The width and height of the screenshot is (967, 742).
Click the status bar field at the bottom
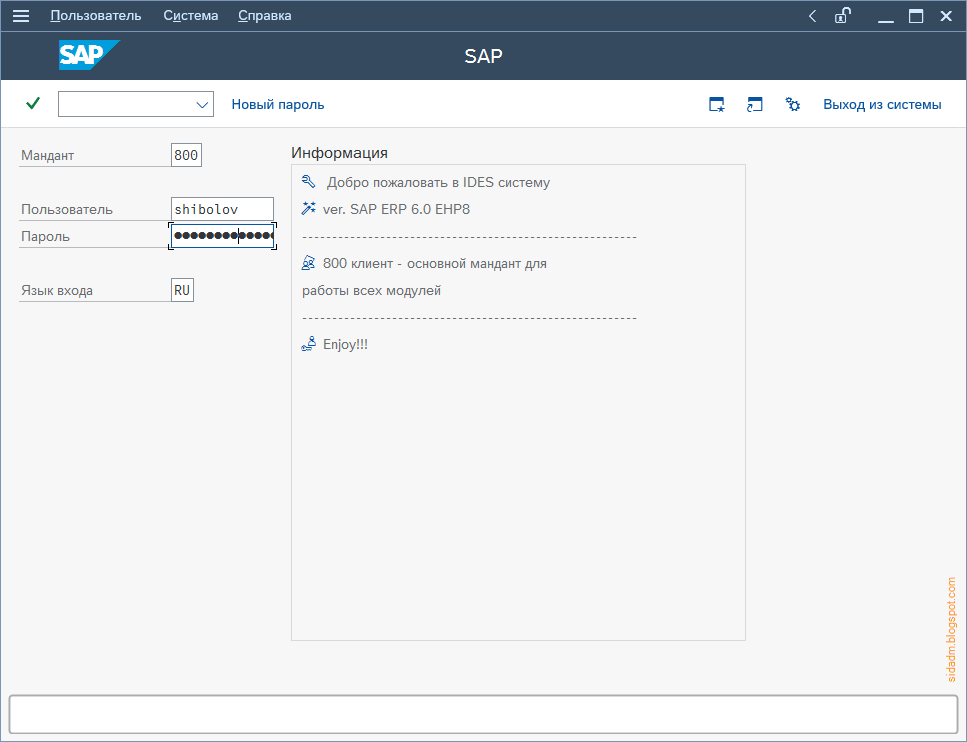tap(483, 714)
